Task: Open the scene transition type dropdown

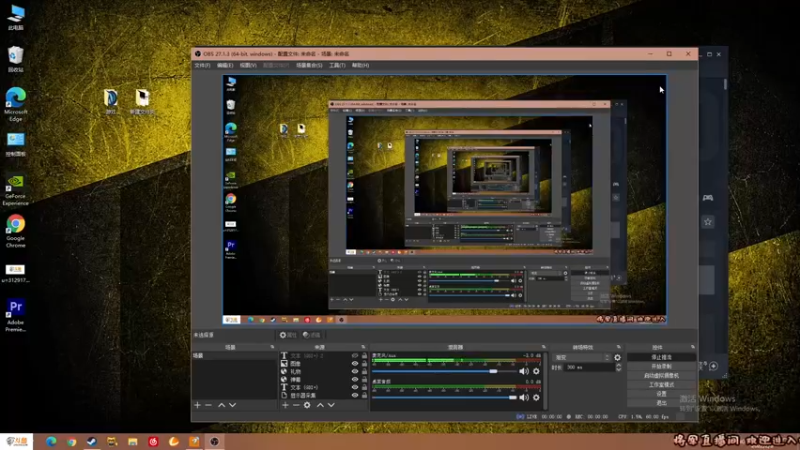Action: [581, 358]
